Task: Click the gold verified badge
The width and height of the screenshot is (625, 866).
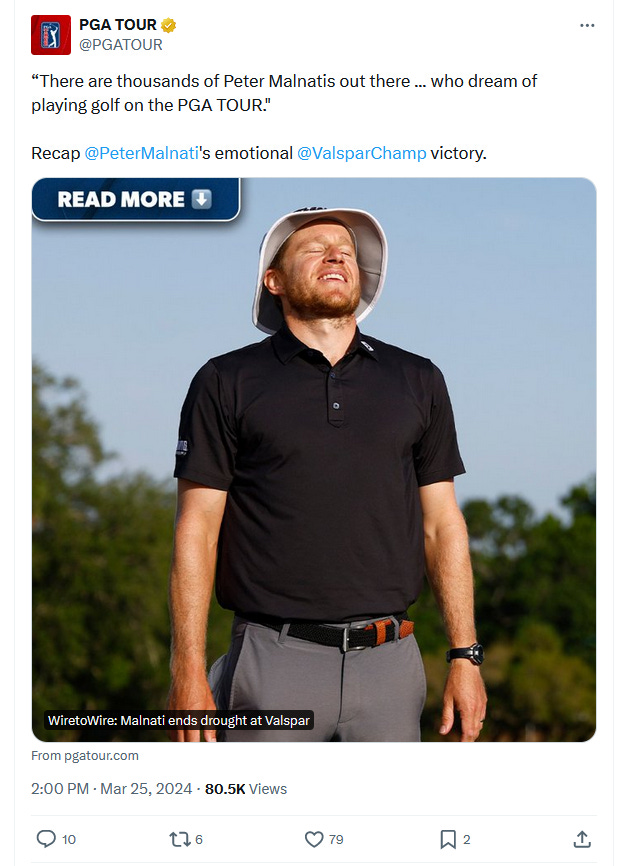Action: click(x=168, y=25)
